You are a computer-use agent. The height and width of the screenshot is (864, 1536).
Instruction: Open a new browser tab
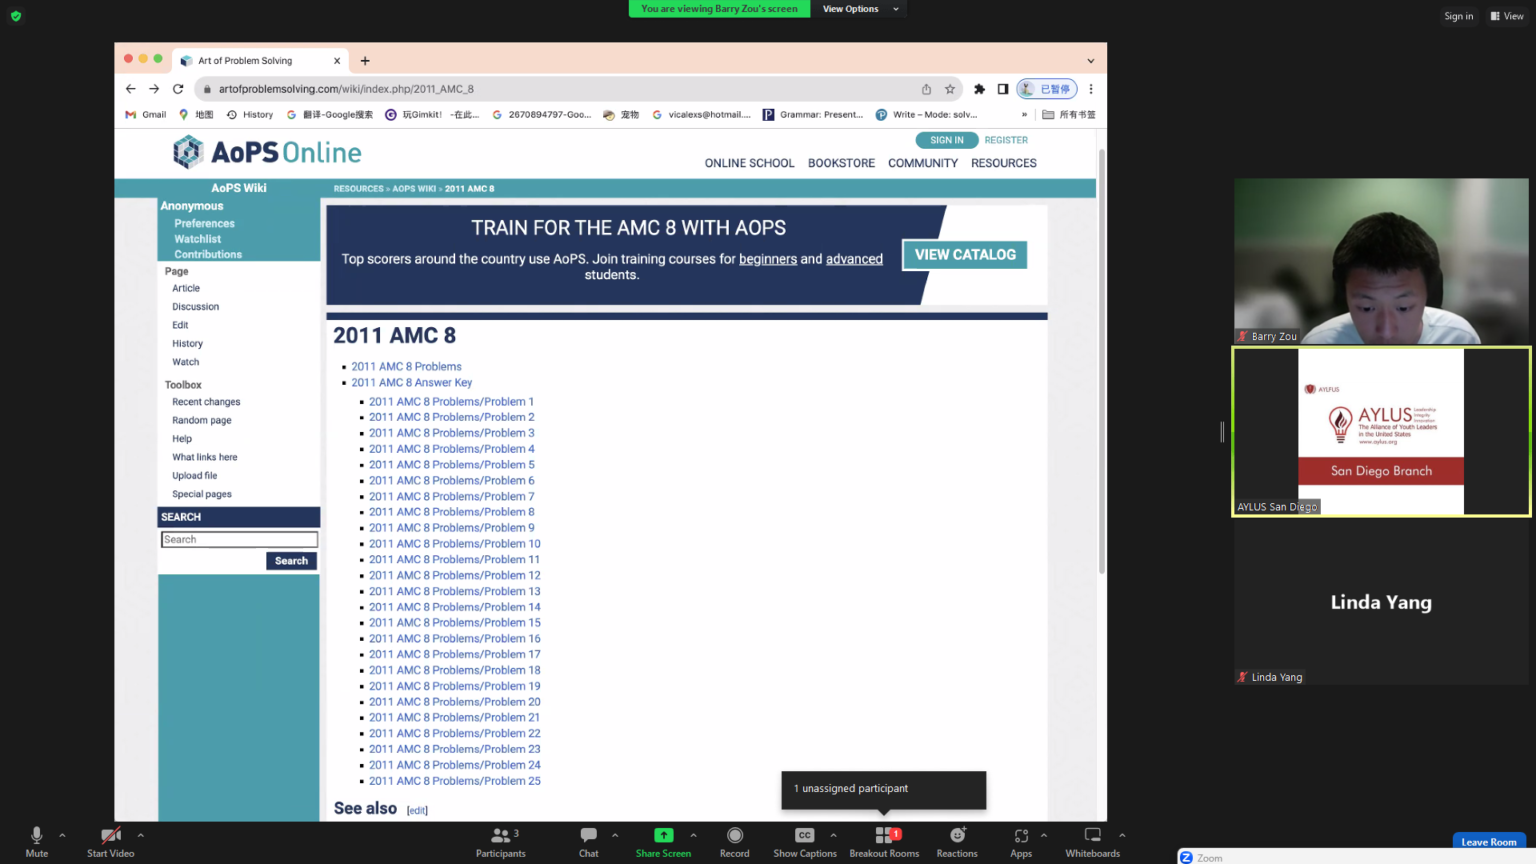point(365,61)
